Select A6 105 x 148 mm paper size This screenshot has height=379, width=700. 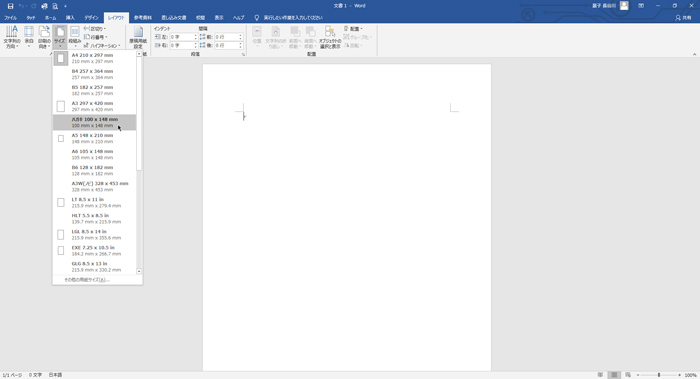coord(94,154)
